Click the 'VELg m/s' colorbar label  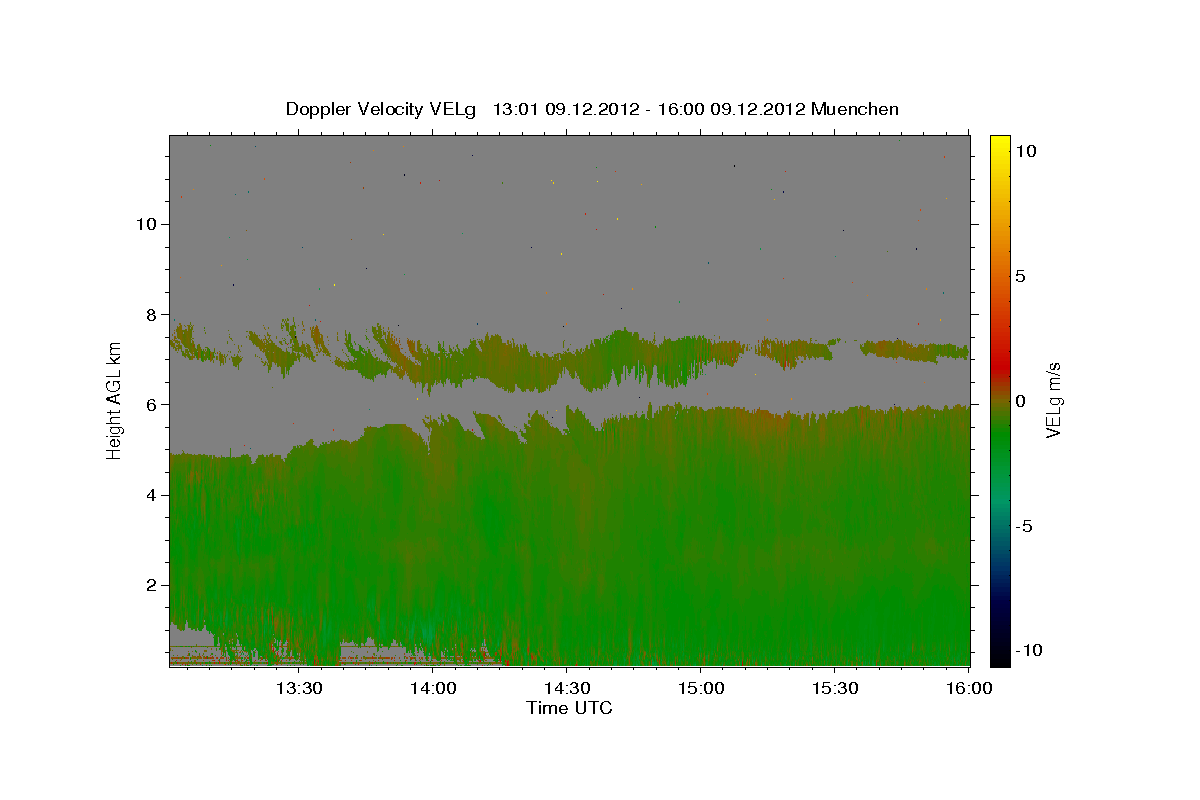(x=1053, y=400)
